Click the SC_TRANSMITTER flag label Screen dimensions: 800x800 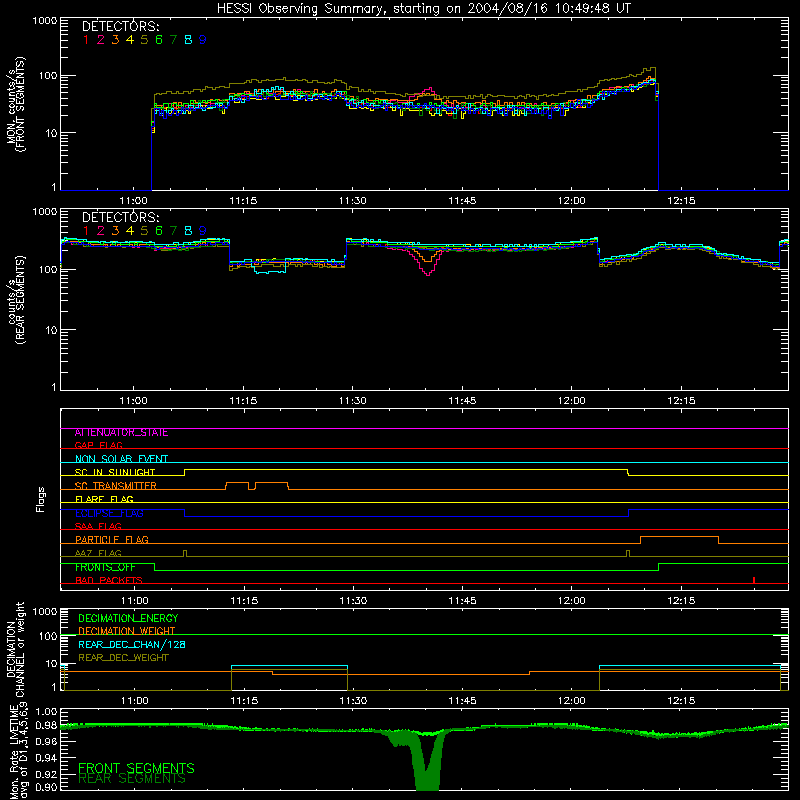pyautogui.click(x=116, y=486)
